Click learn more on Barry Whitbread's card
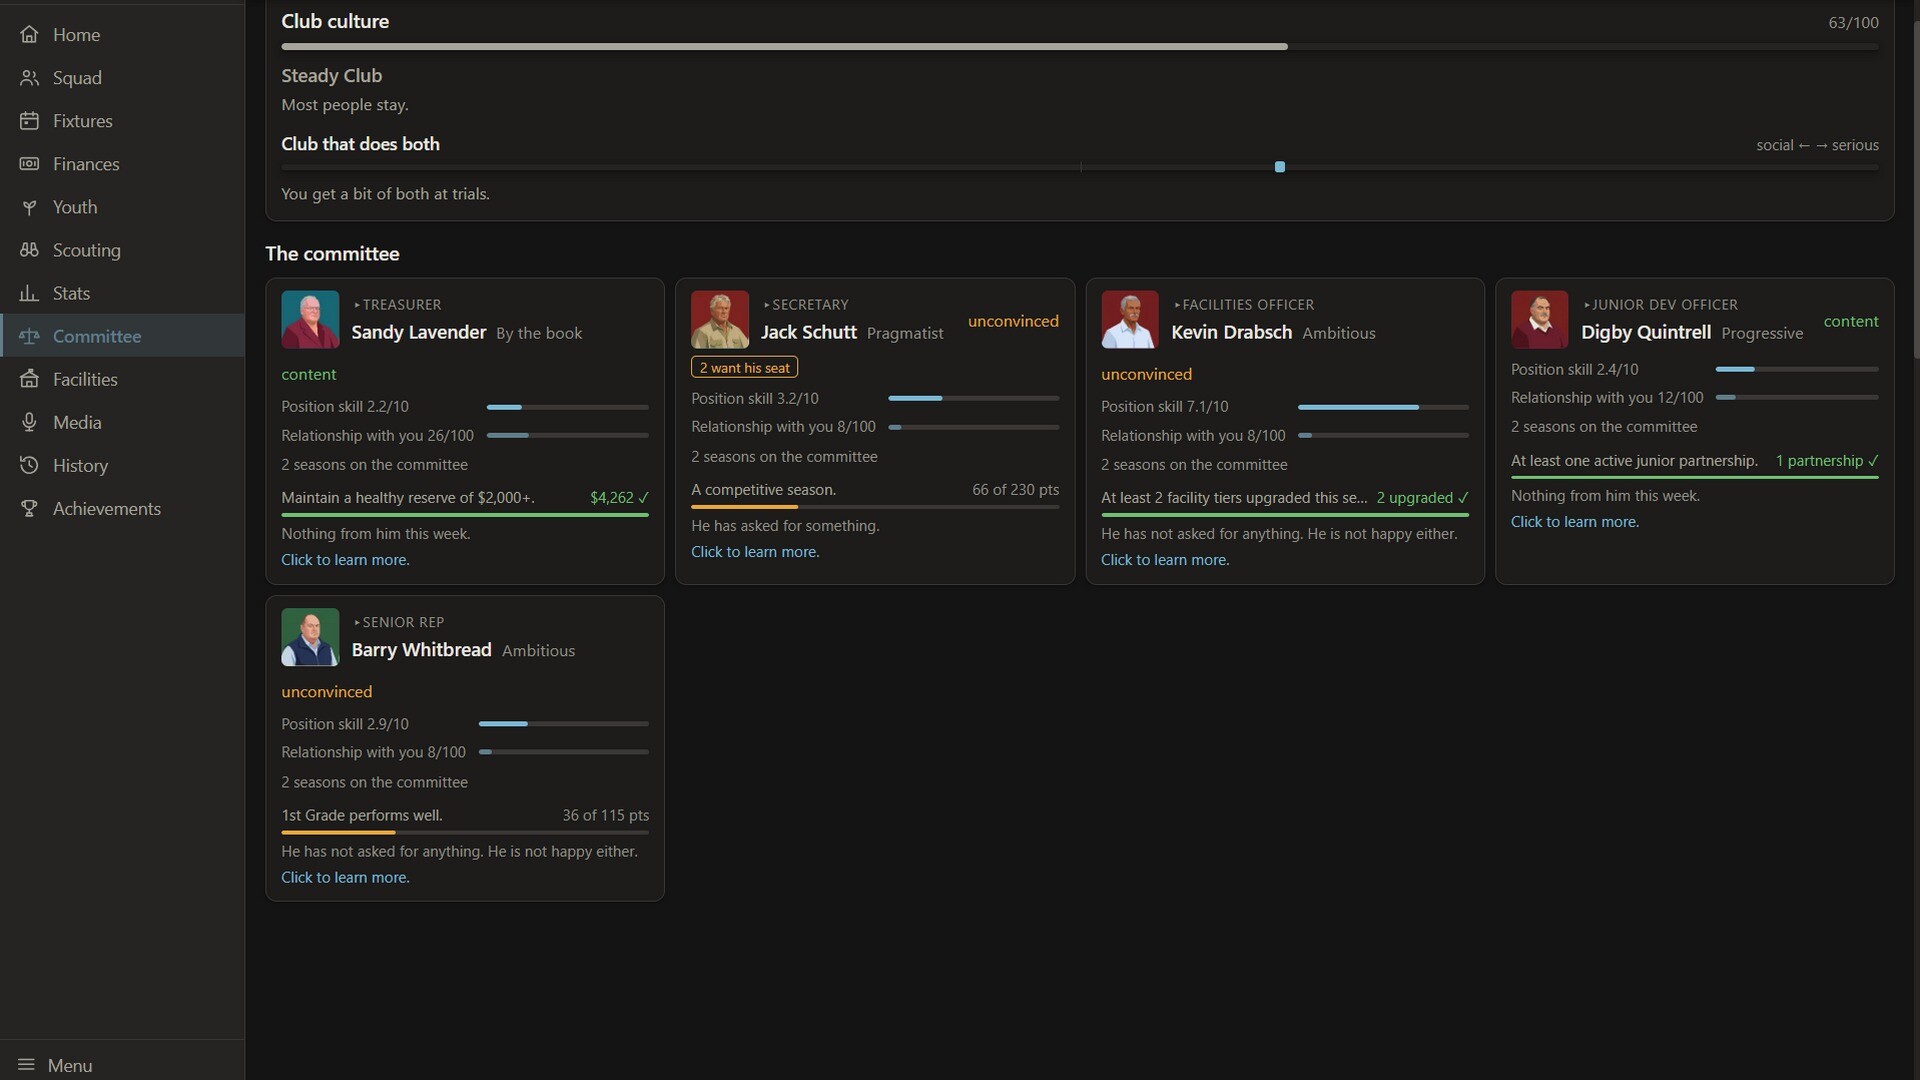 click(345, 877)
